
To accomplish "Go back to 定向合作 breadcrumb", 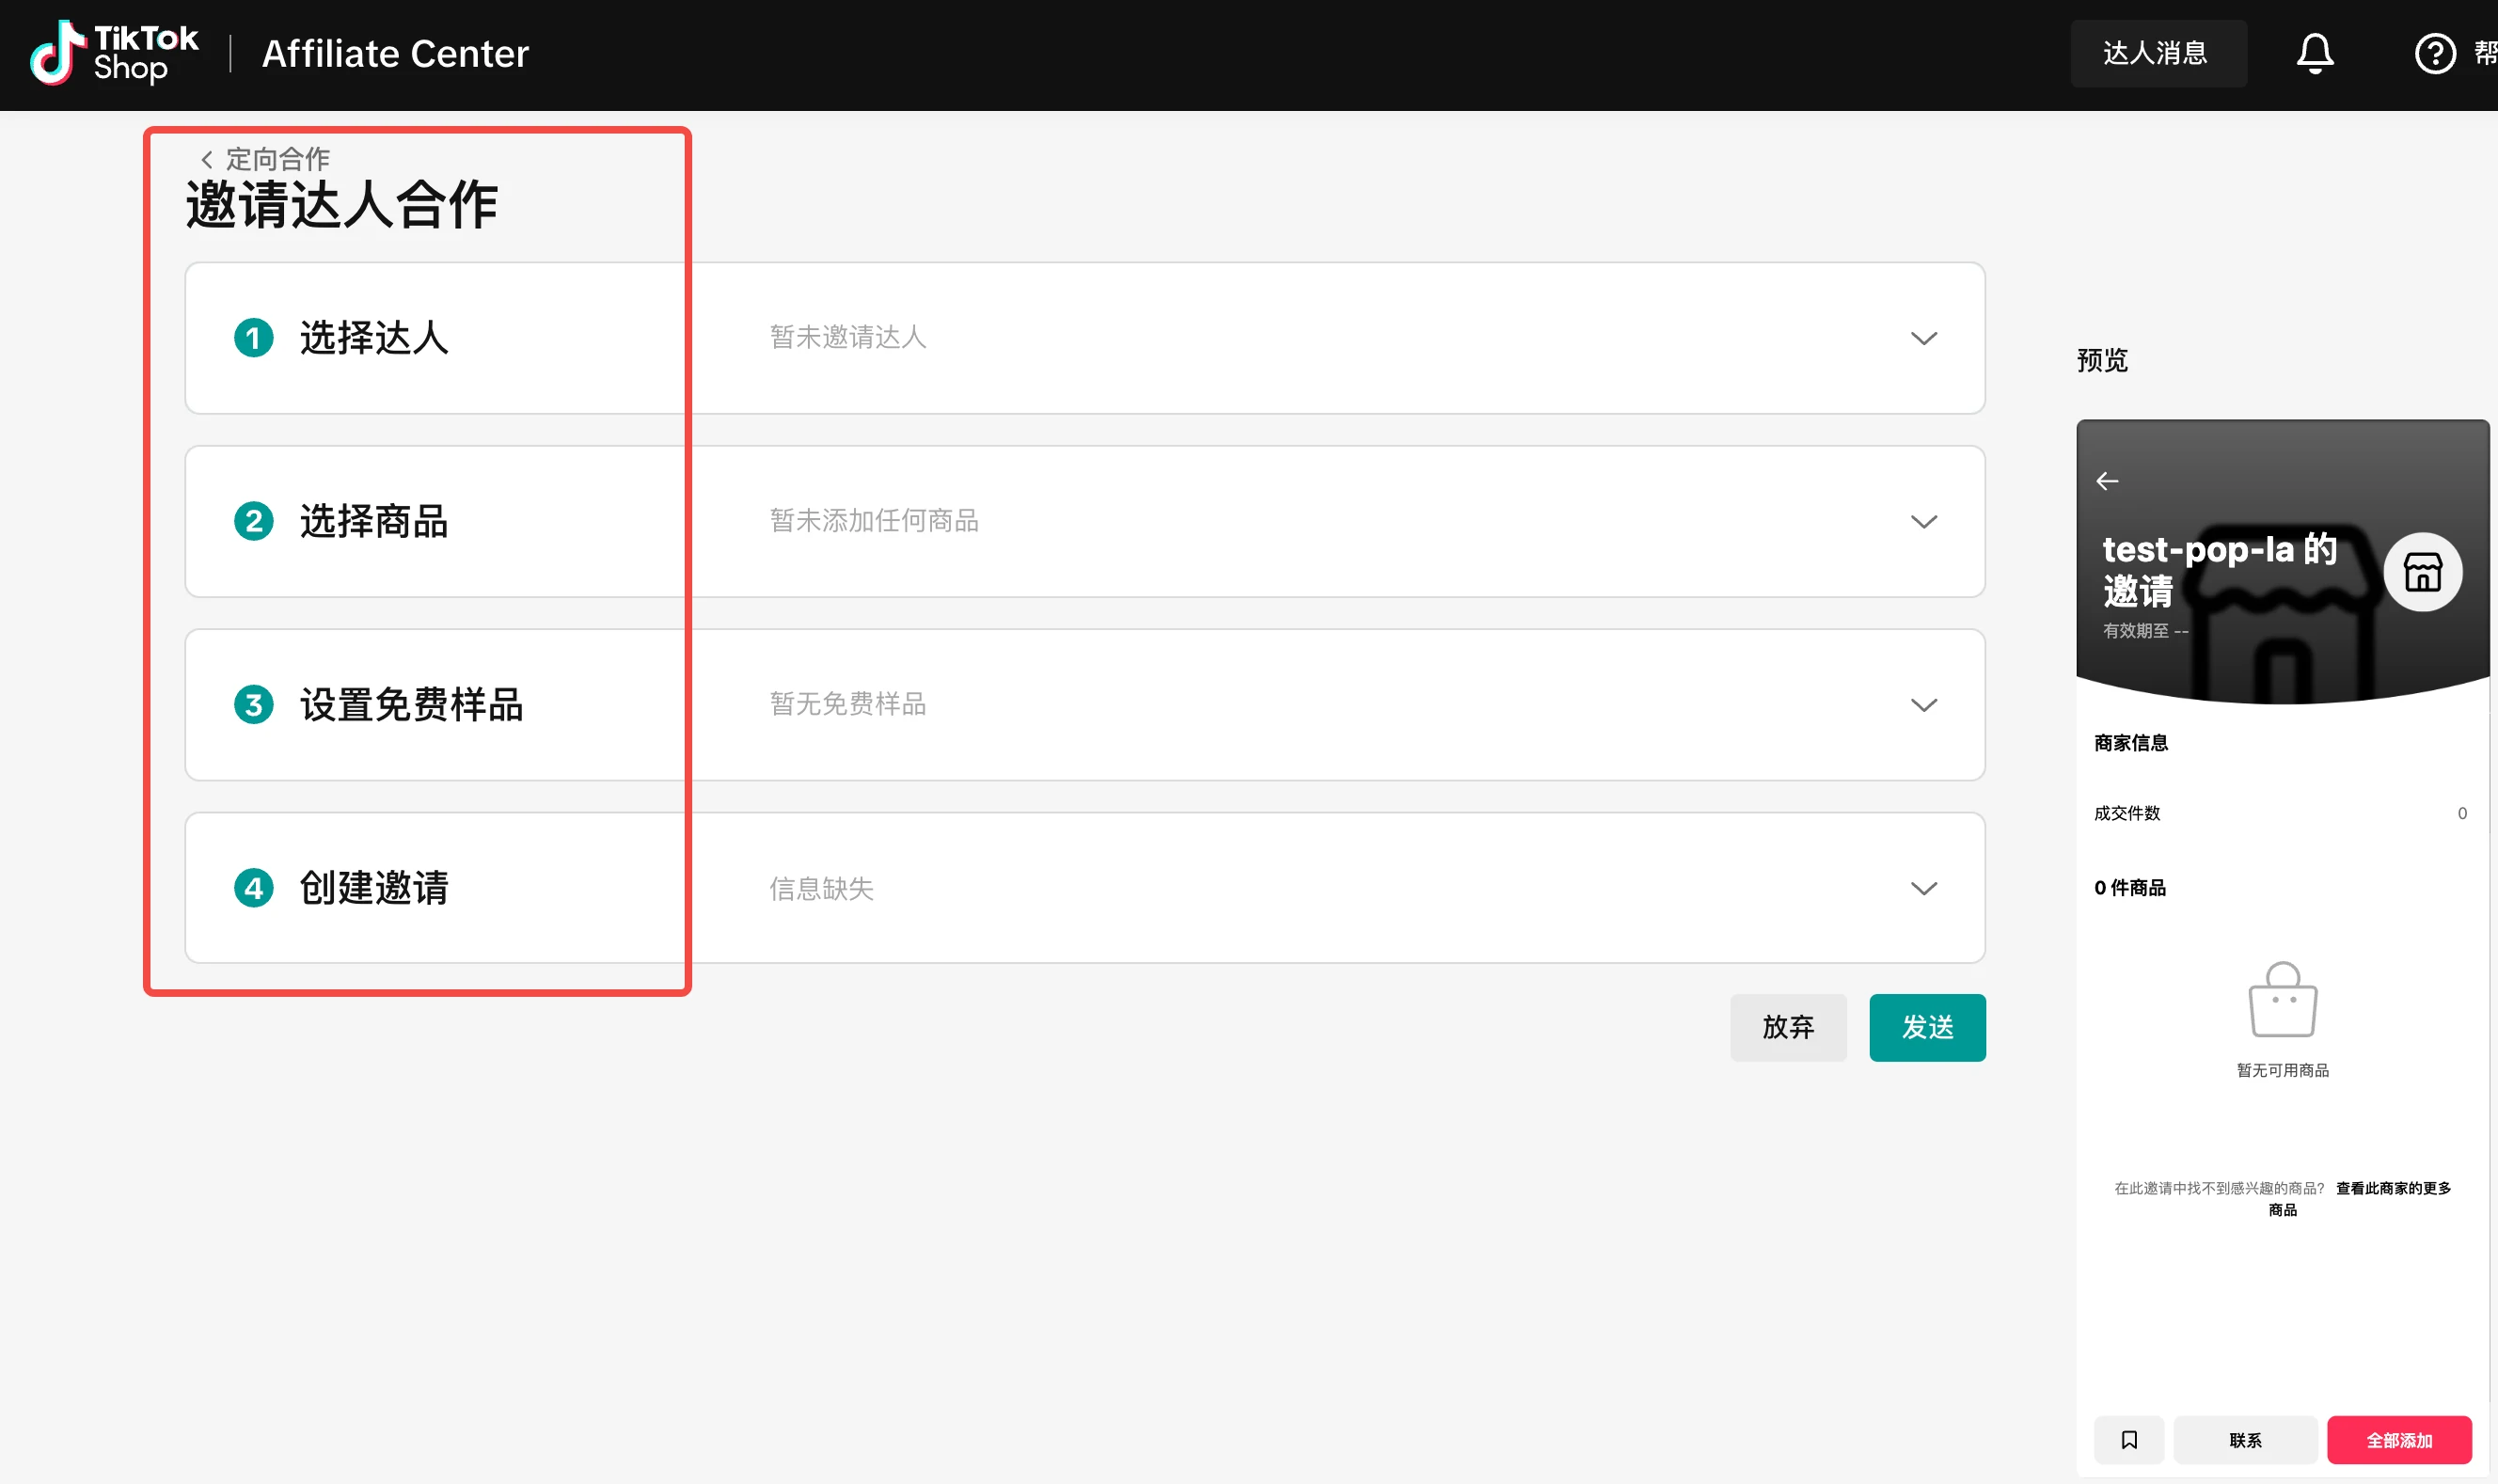I will click(266, 159).
